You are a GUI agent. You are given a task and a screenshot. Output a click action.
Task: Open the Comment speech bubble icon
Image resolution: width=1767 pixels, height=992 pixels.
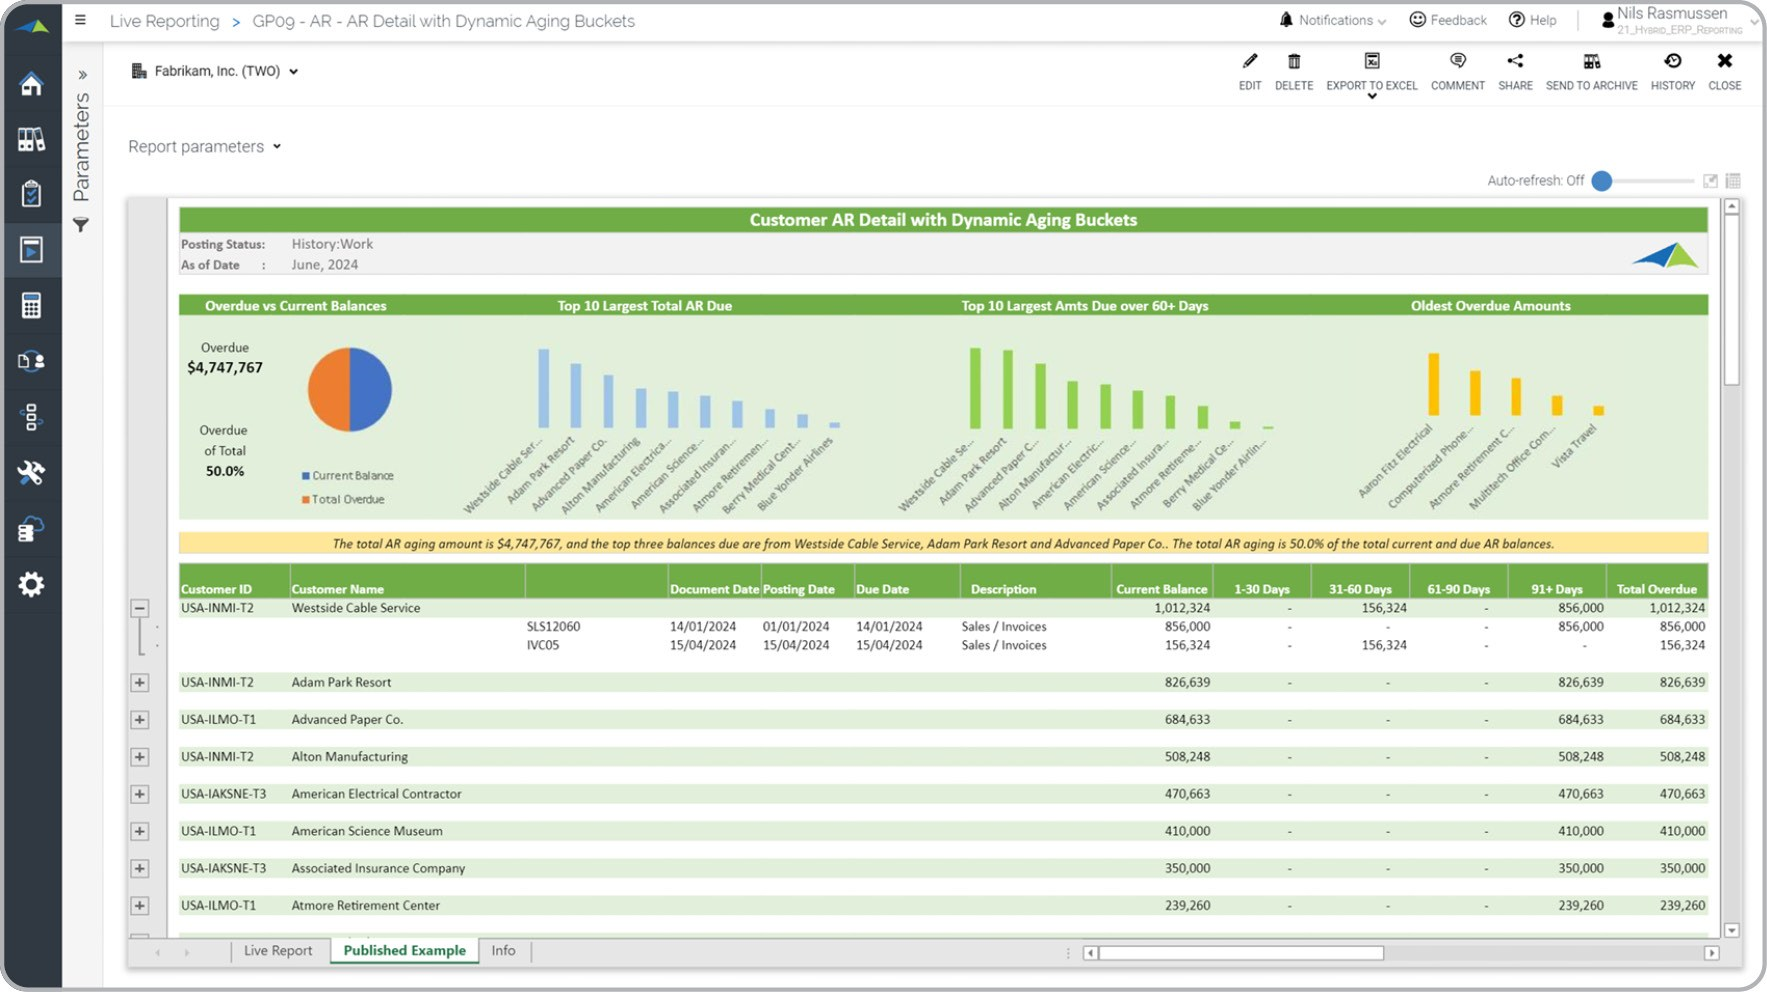tap(1457, 62)
